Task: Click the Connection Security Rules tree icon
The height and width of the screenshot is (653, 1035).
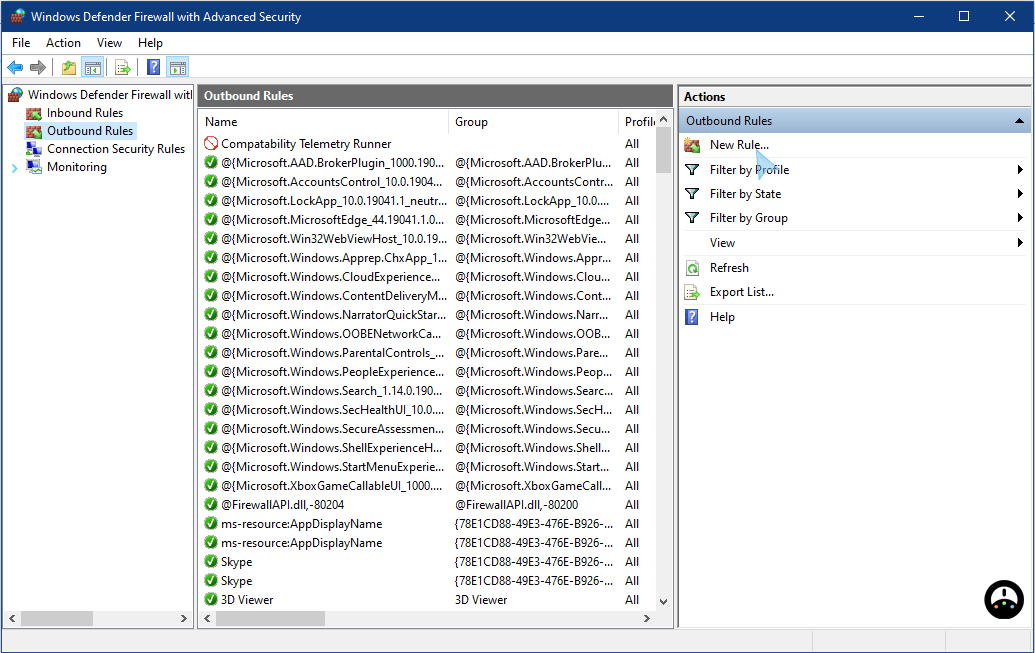Action: point(34,149)
